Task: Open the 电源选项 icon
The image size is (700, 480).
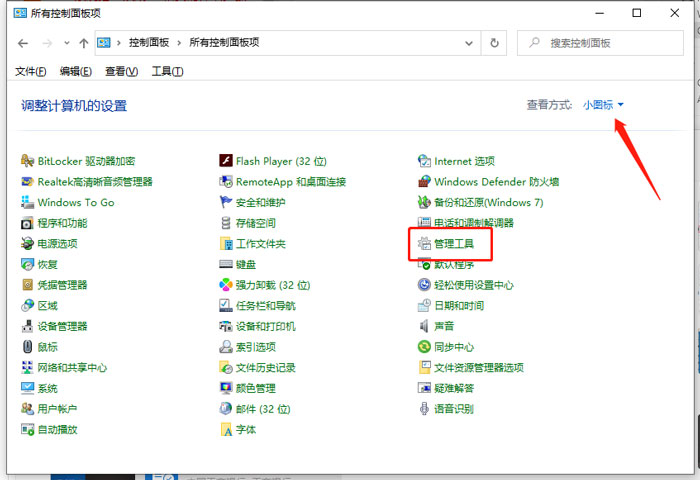Action: [27, 244]
